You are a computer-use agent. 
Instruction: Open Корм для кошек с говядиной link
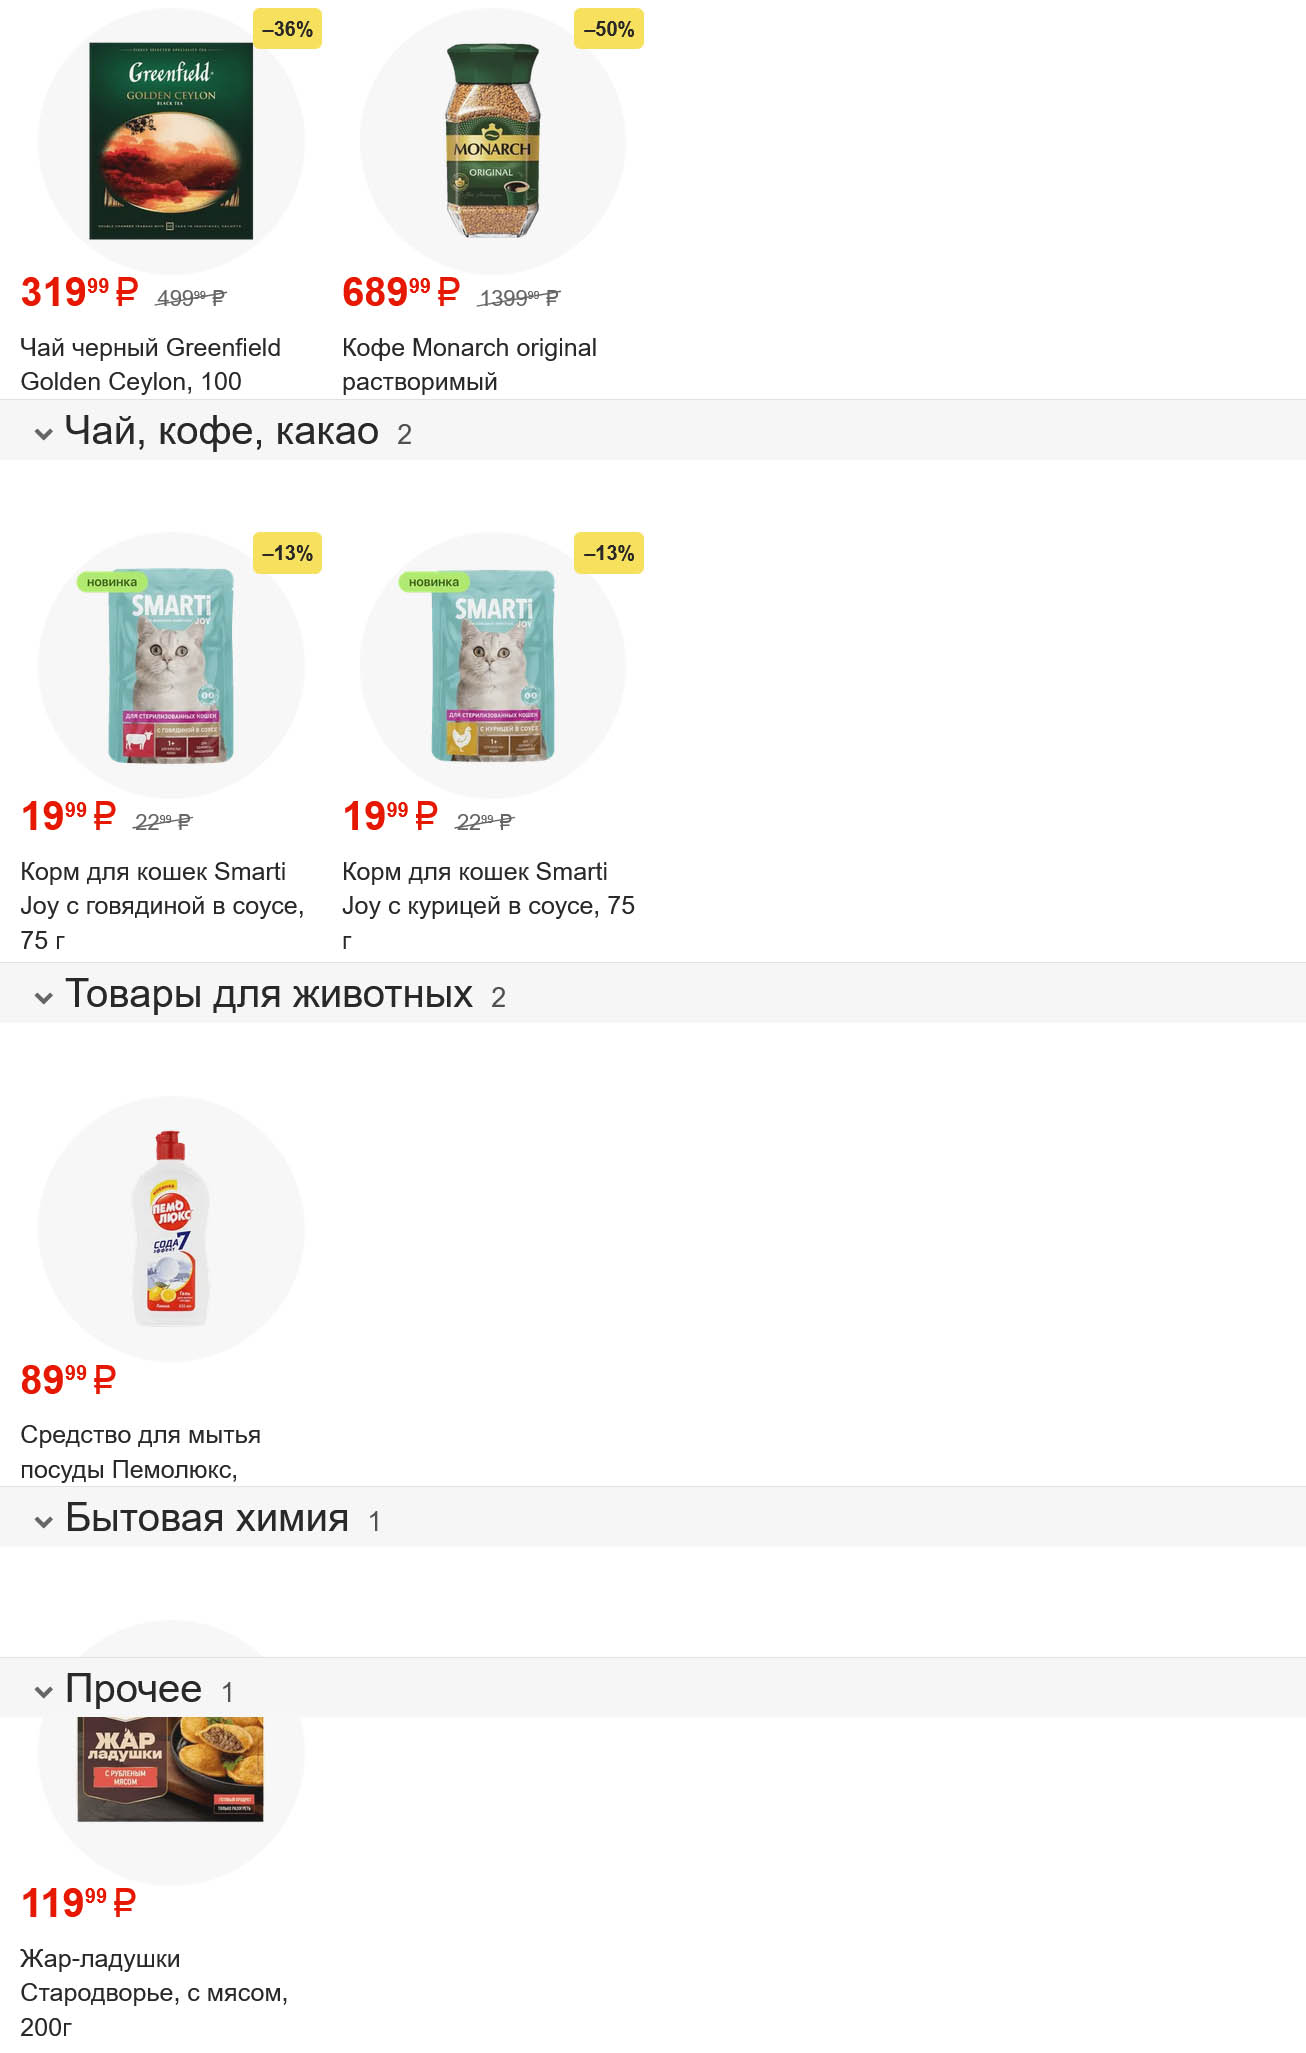click(161, 905)
